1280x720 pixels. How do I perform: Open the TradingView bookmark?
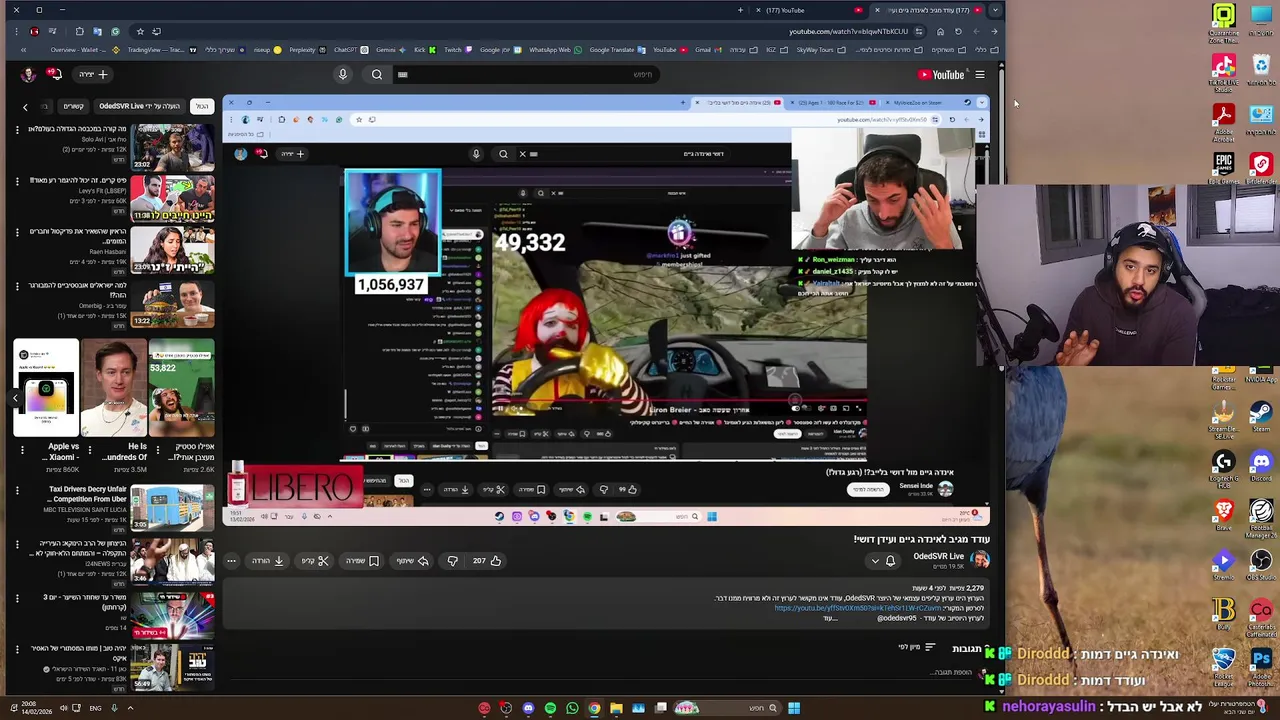pyautogui.click(x=162, y=50)
